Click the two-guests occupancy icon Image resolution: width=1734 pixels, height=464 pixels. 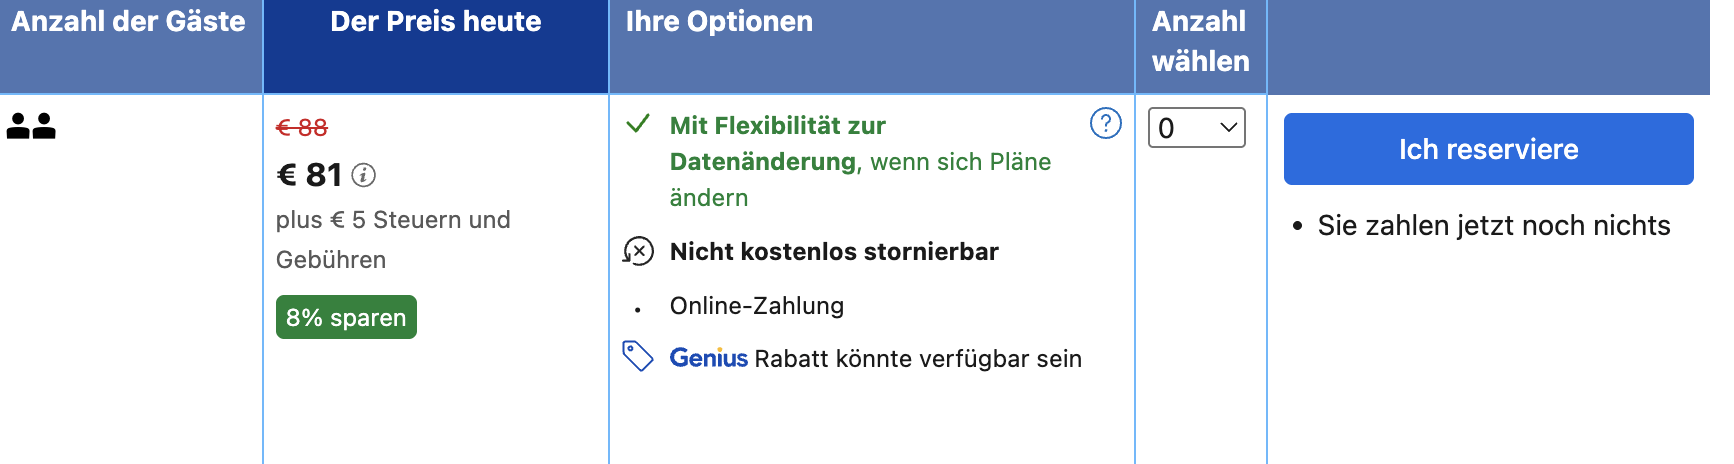(31, 126)
